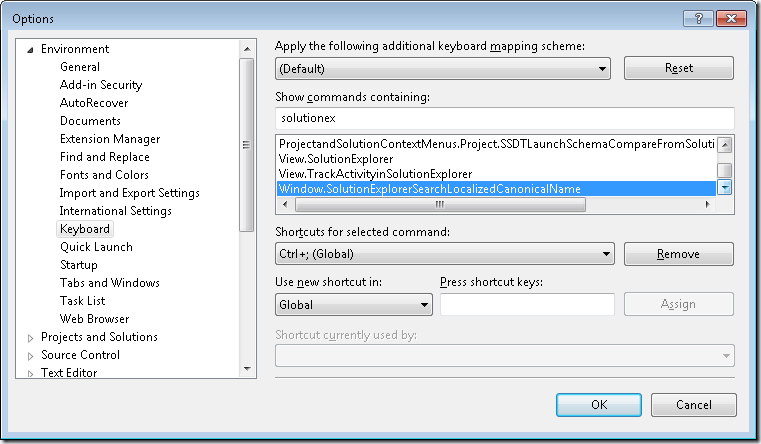Remove the selected Ctrl+; shortcut
The width and height of the screenshot is (761, 444).
pyautogui.click(x=678, y=254)
